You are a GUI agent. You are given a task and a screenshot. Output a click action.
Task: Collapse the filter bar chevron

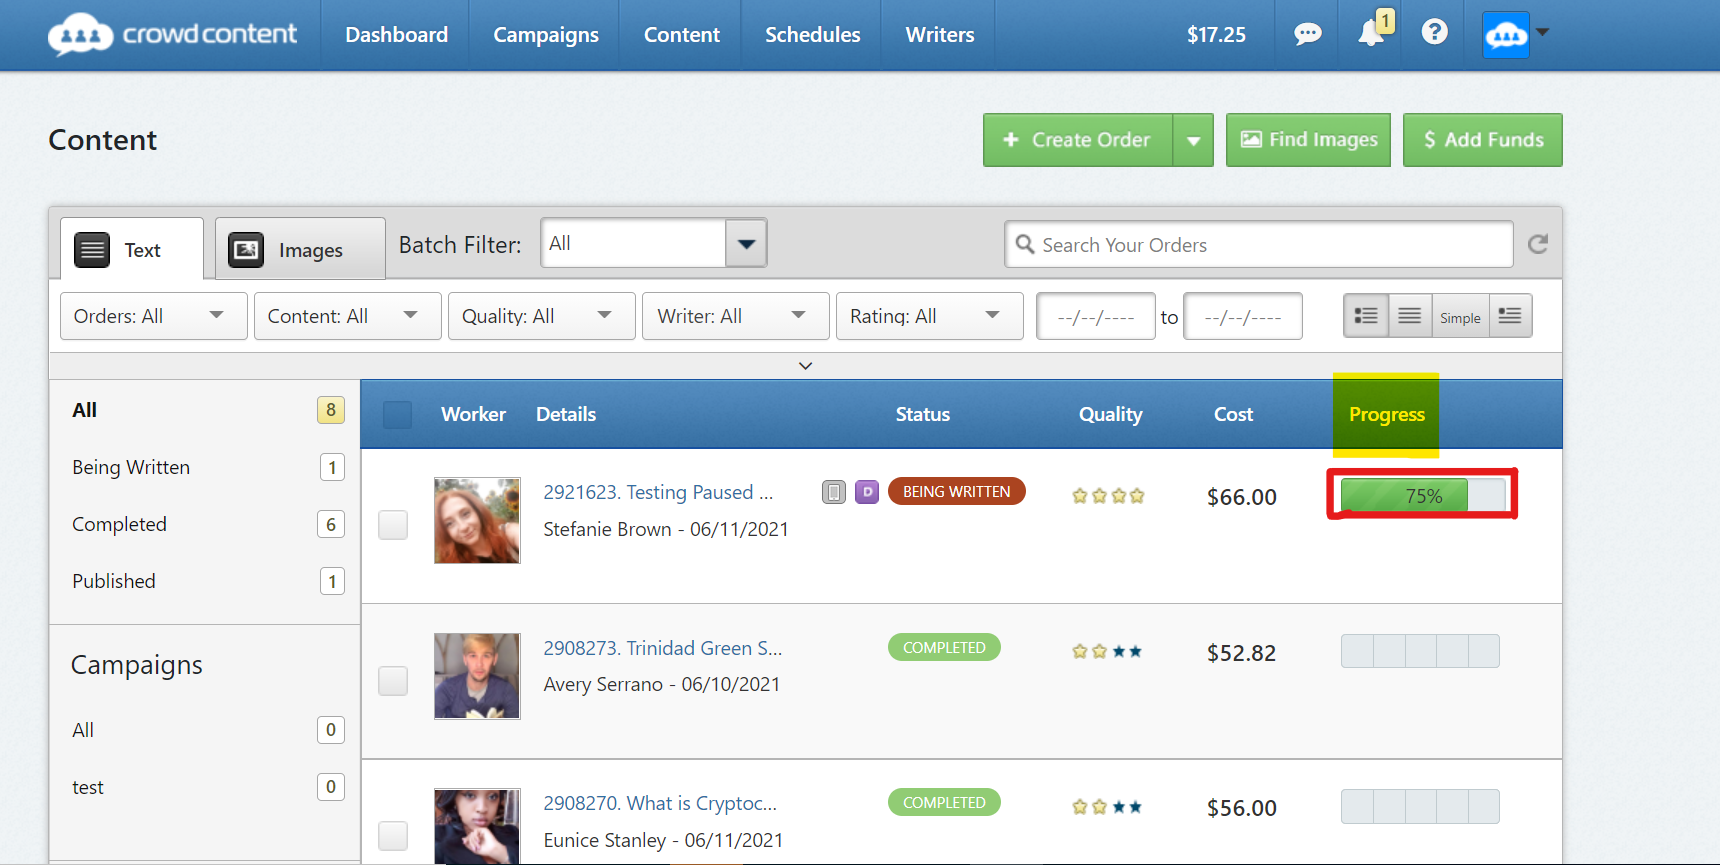[x=805, y=366]
